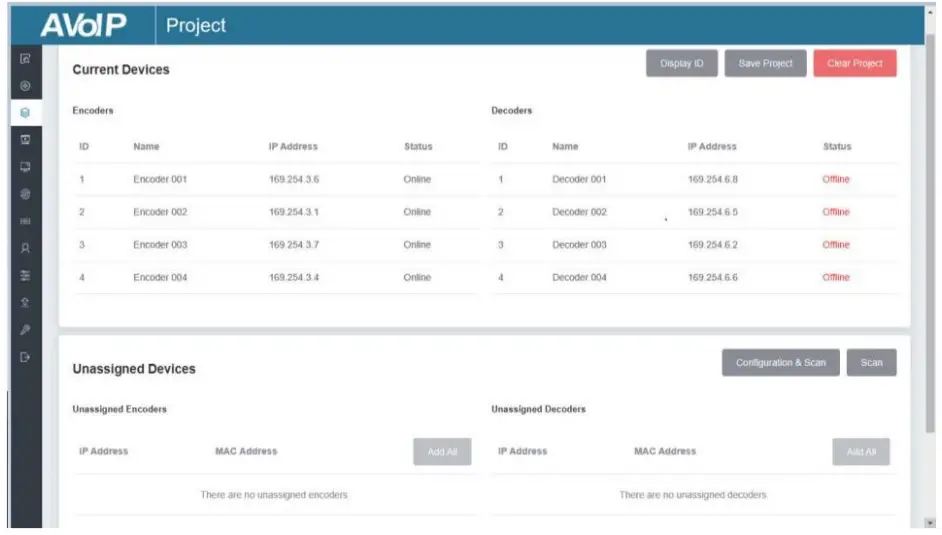Select the Decoder 004 name cell
Screen dimensions: 942x535
click(x=579, y=277)
